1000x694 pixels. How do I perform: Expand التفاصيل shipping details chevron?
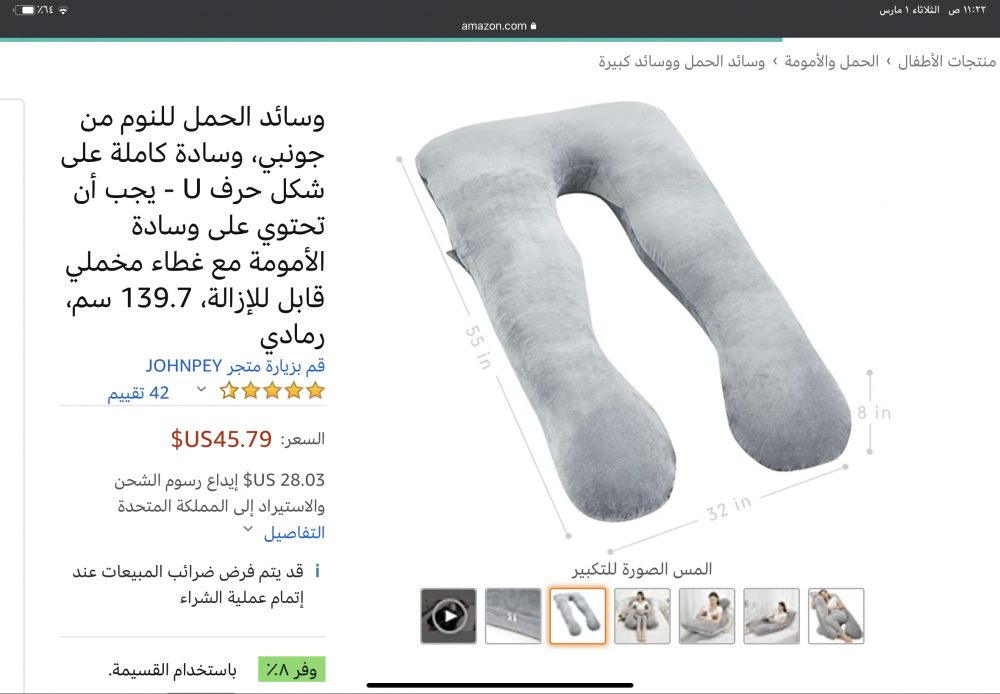pyautogui.click(x=248, y=529)
